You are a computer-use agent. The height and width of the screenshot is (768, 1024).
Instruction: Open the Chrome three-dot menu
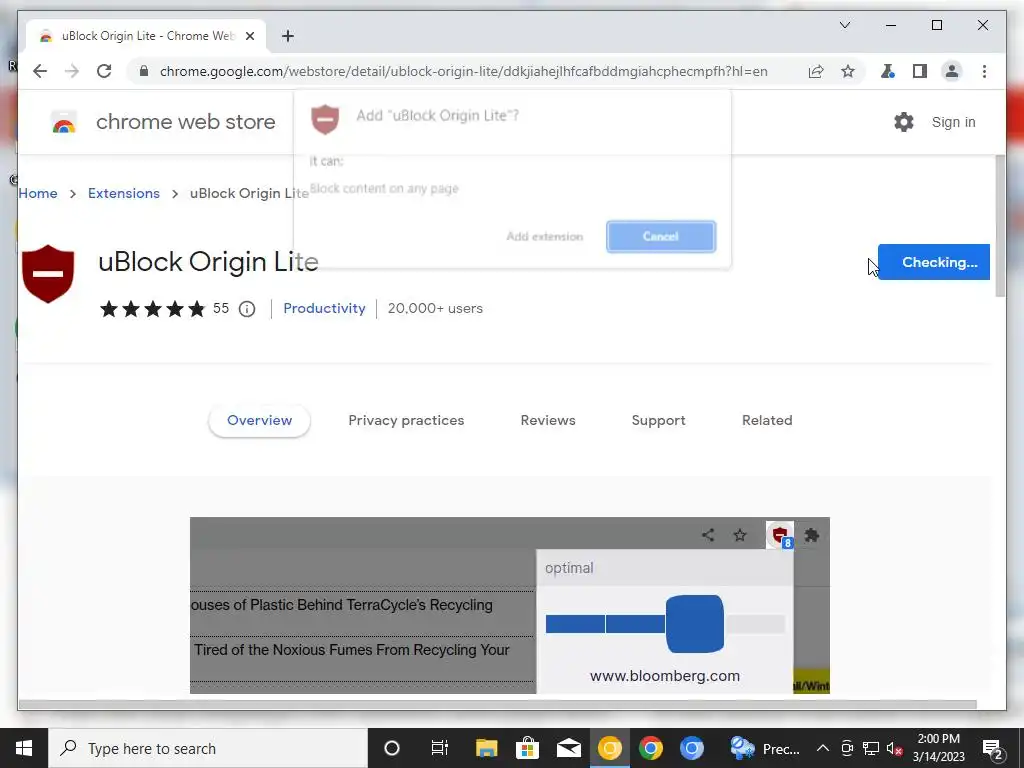(x=984, y=71)
